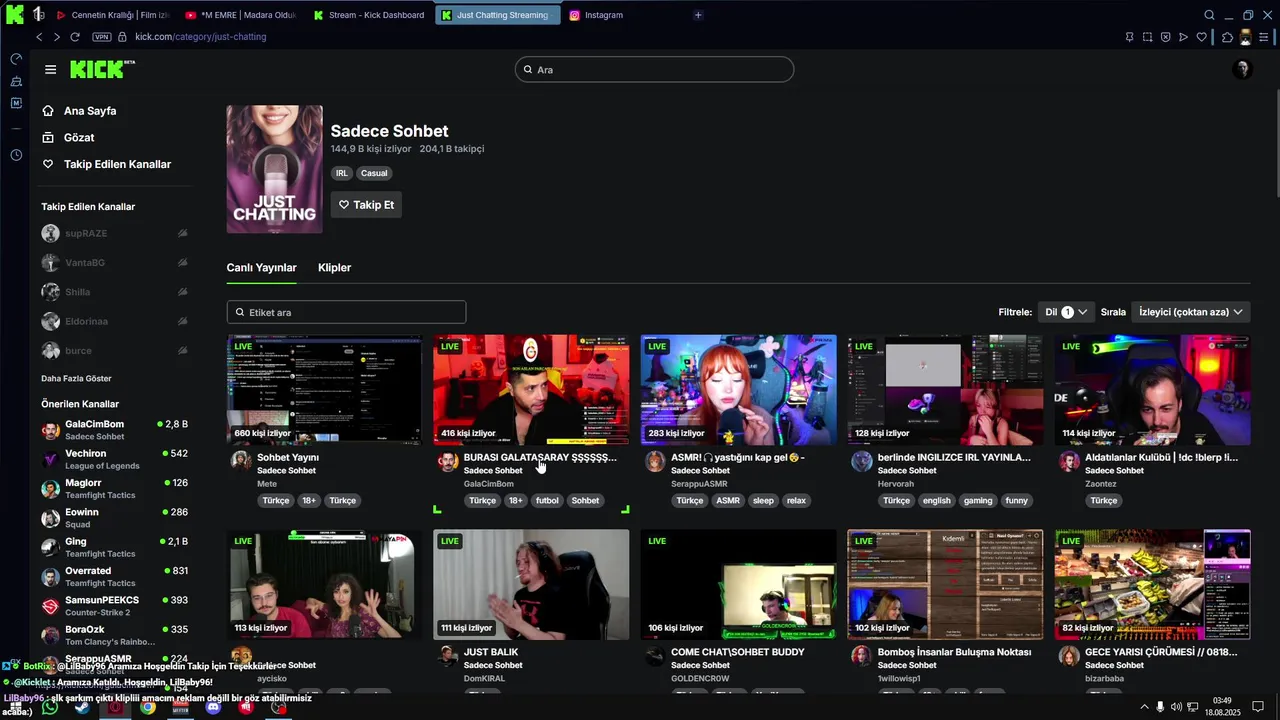
Task: Switch to Canlı Yayınlar tab
Action: coord(261,268)
